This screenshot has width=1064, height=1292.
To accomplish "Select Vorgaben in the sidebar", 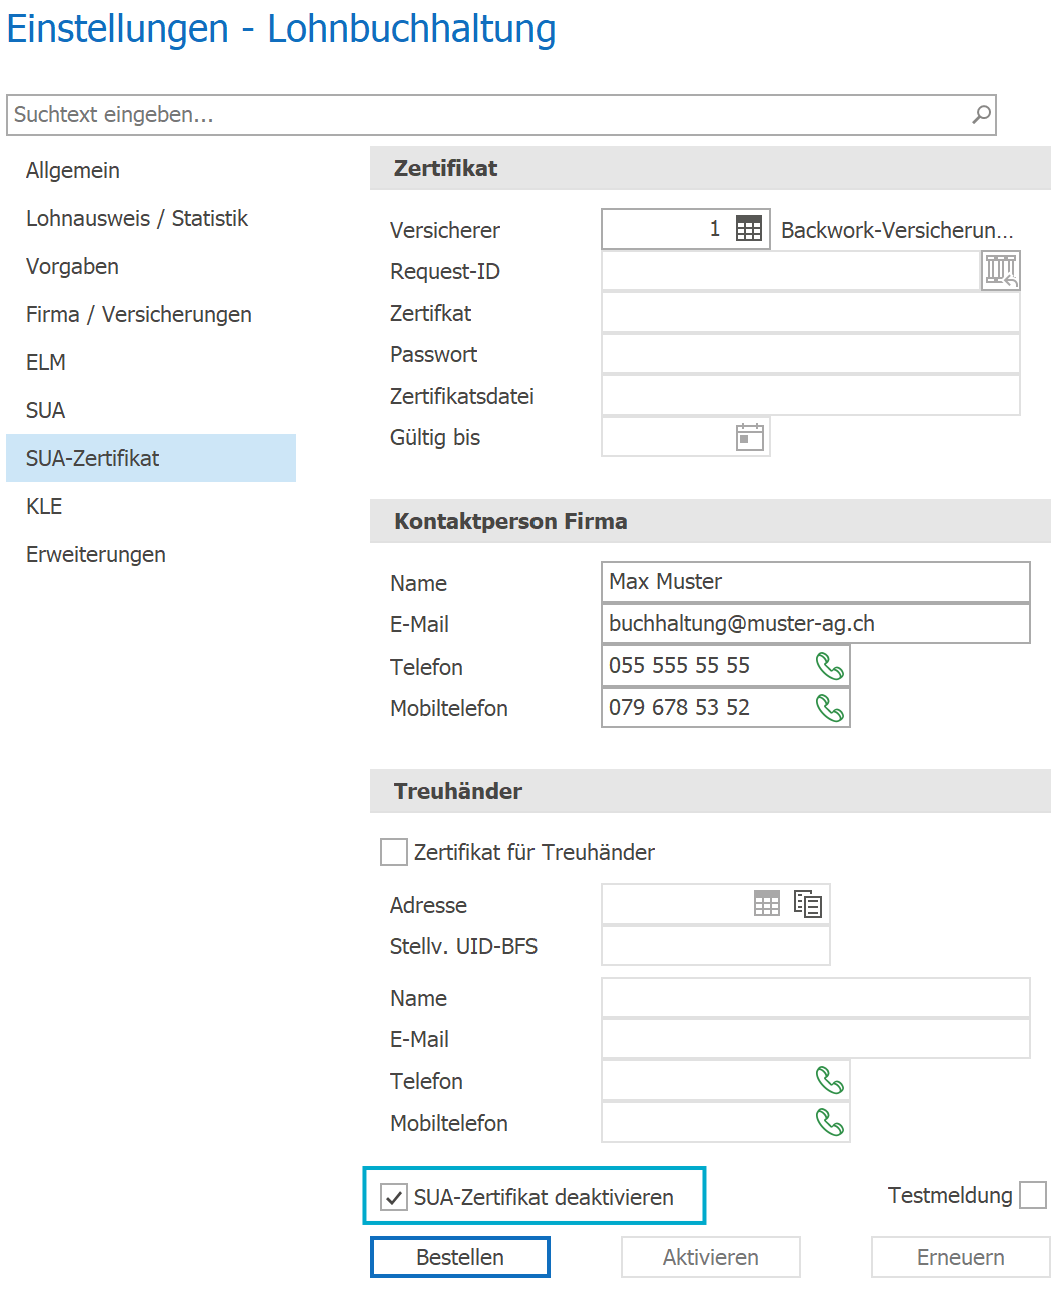I will (151, 266).
